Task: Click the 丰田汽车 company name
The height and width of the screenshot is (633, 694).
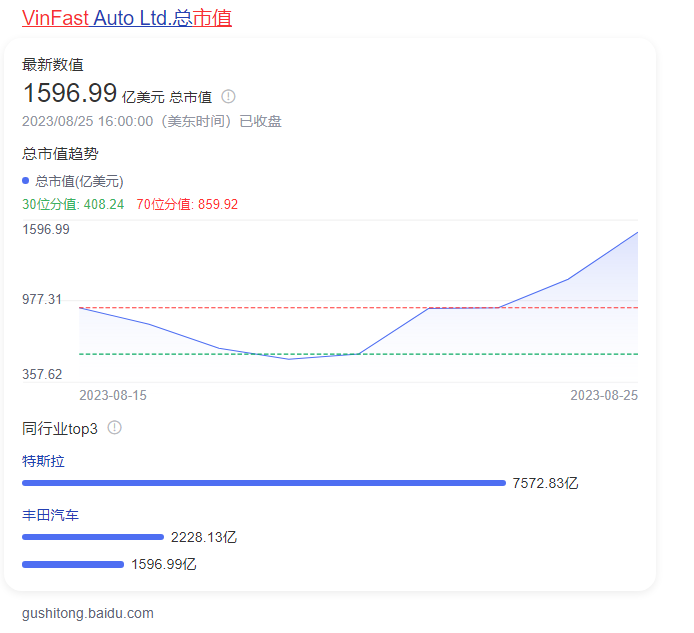Action: coord(50,515)
